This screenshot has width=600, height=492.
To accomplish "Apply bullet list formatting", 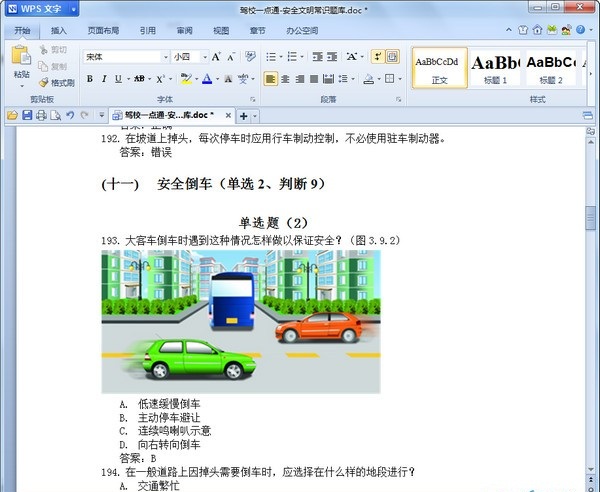I will tap(271, 57).
